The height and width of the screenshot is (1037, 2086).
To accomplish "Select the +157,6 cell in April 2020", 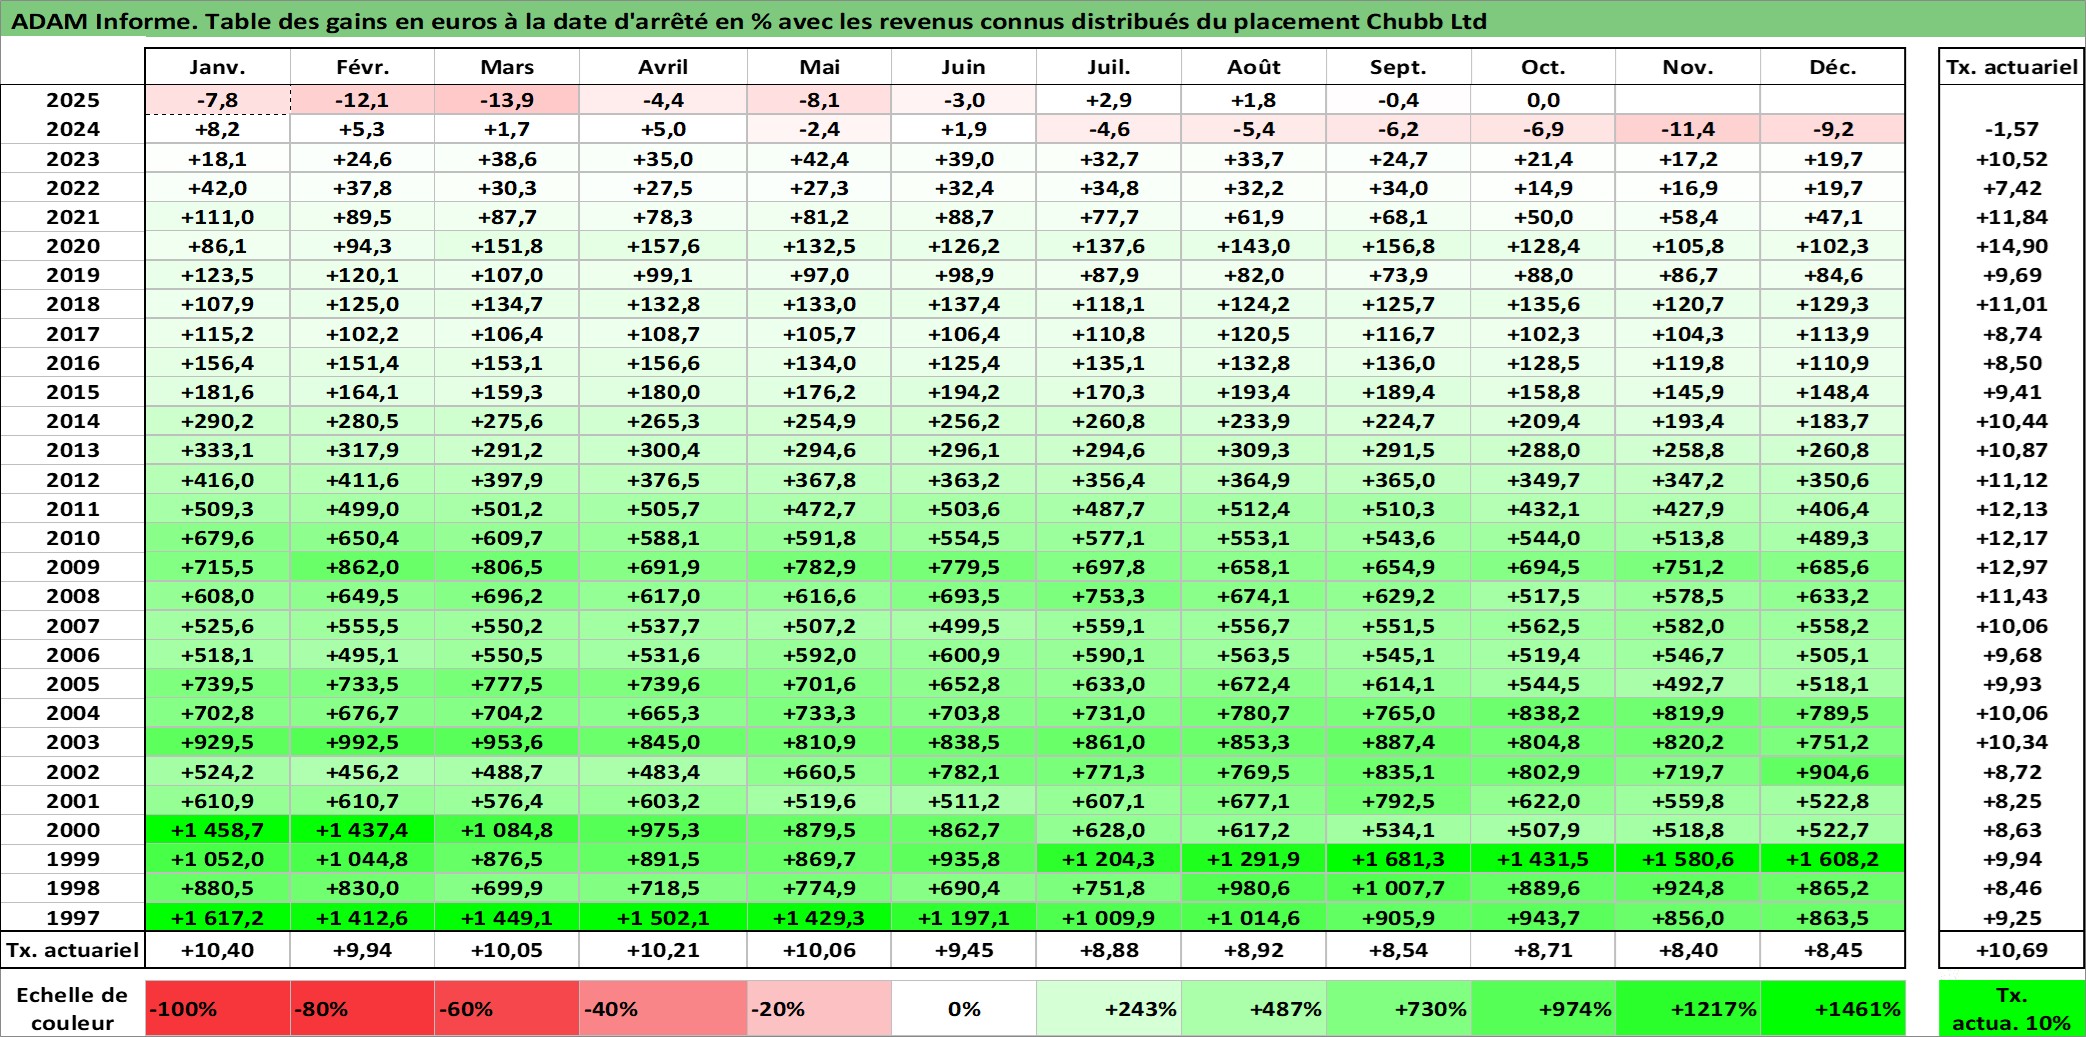I will [x=663, y=246].
